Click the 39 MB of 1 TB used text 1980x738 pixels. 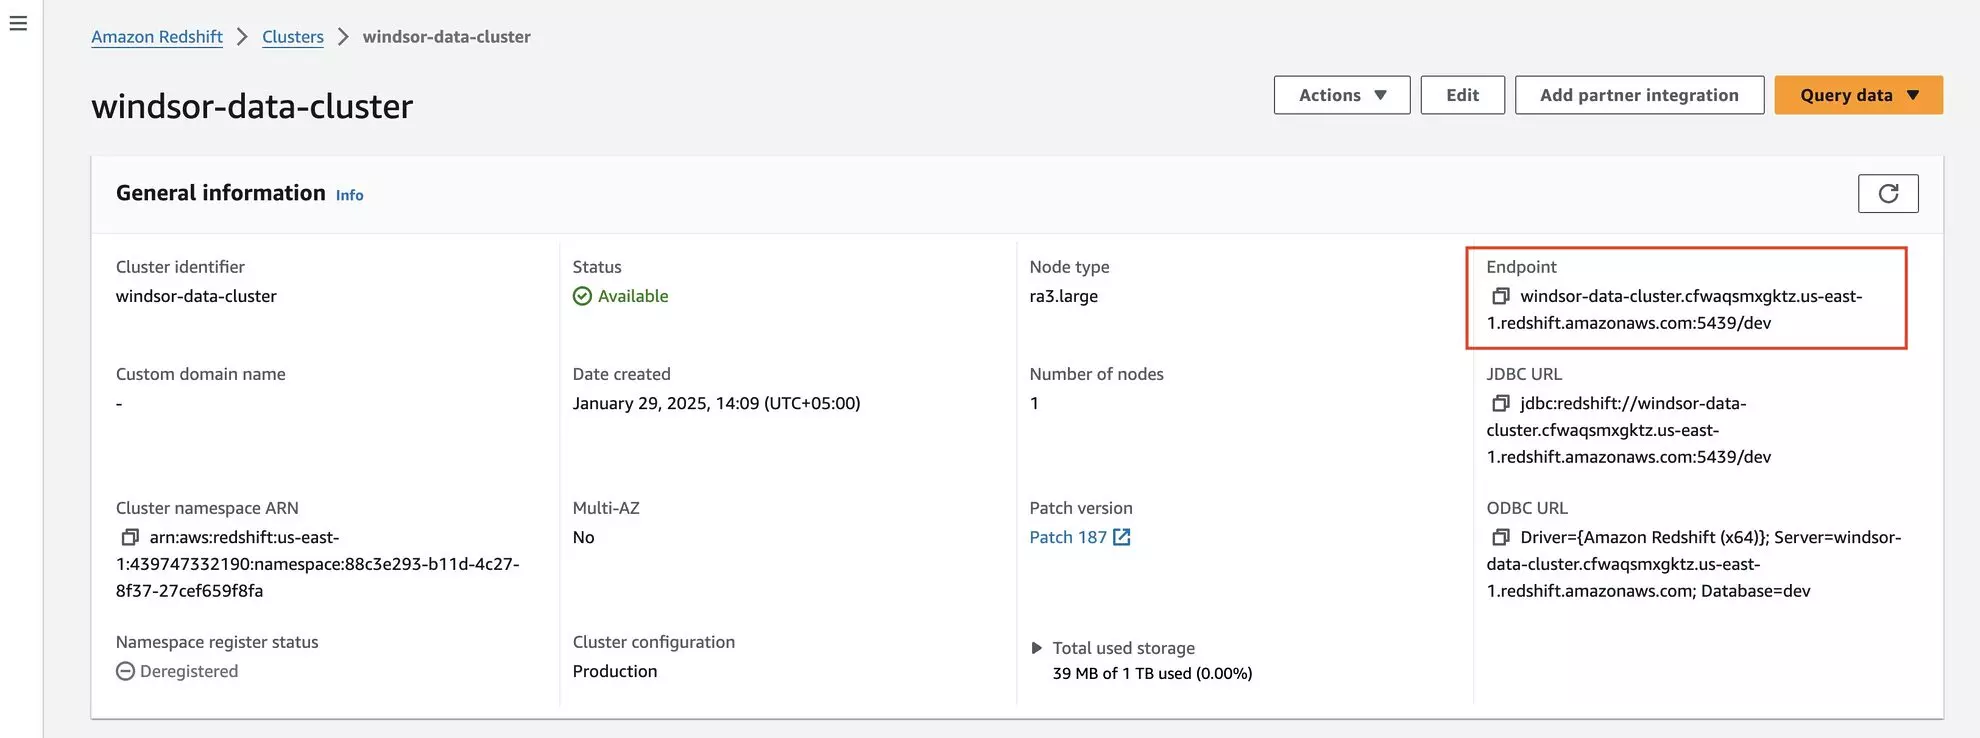click(x=1152, y=673)
